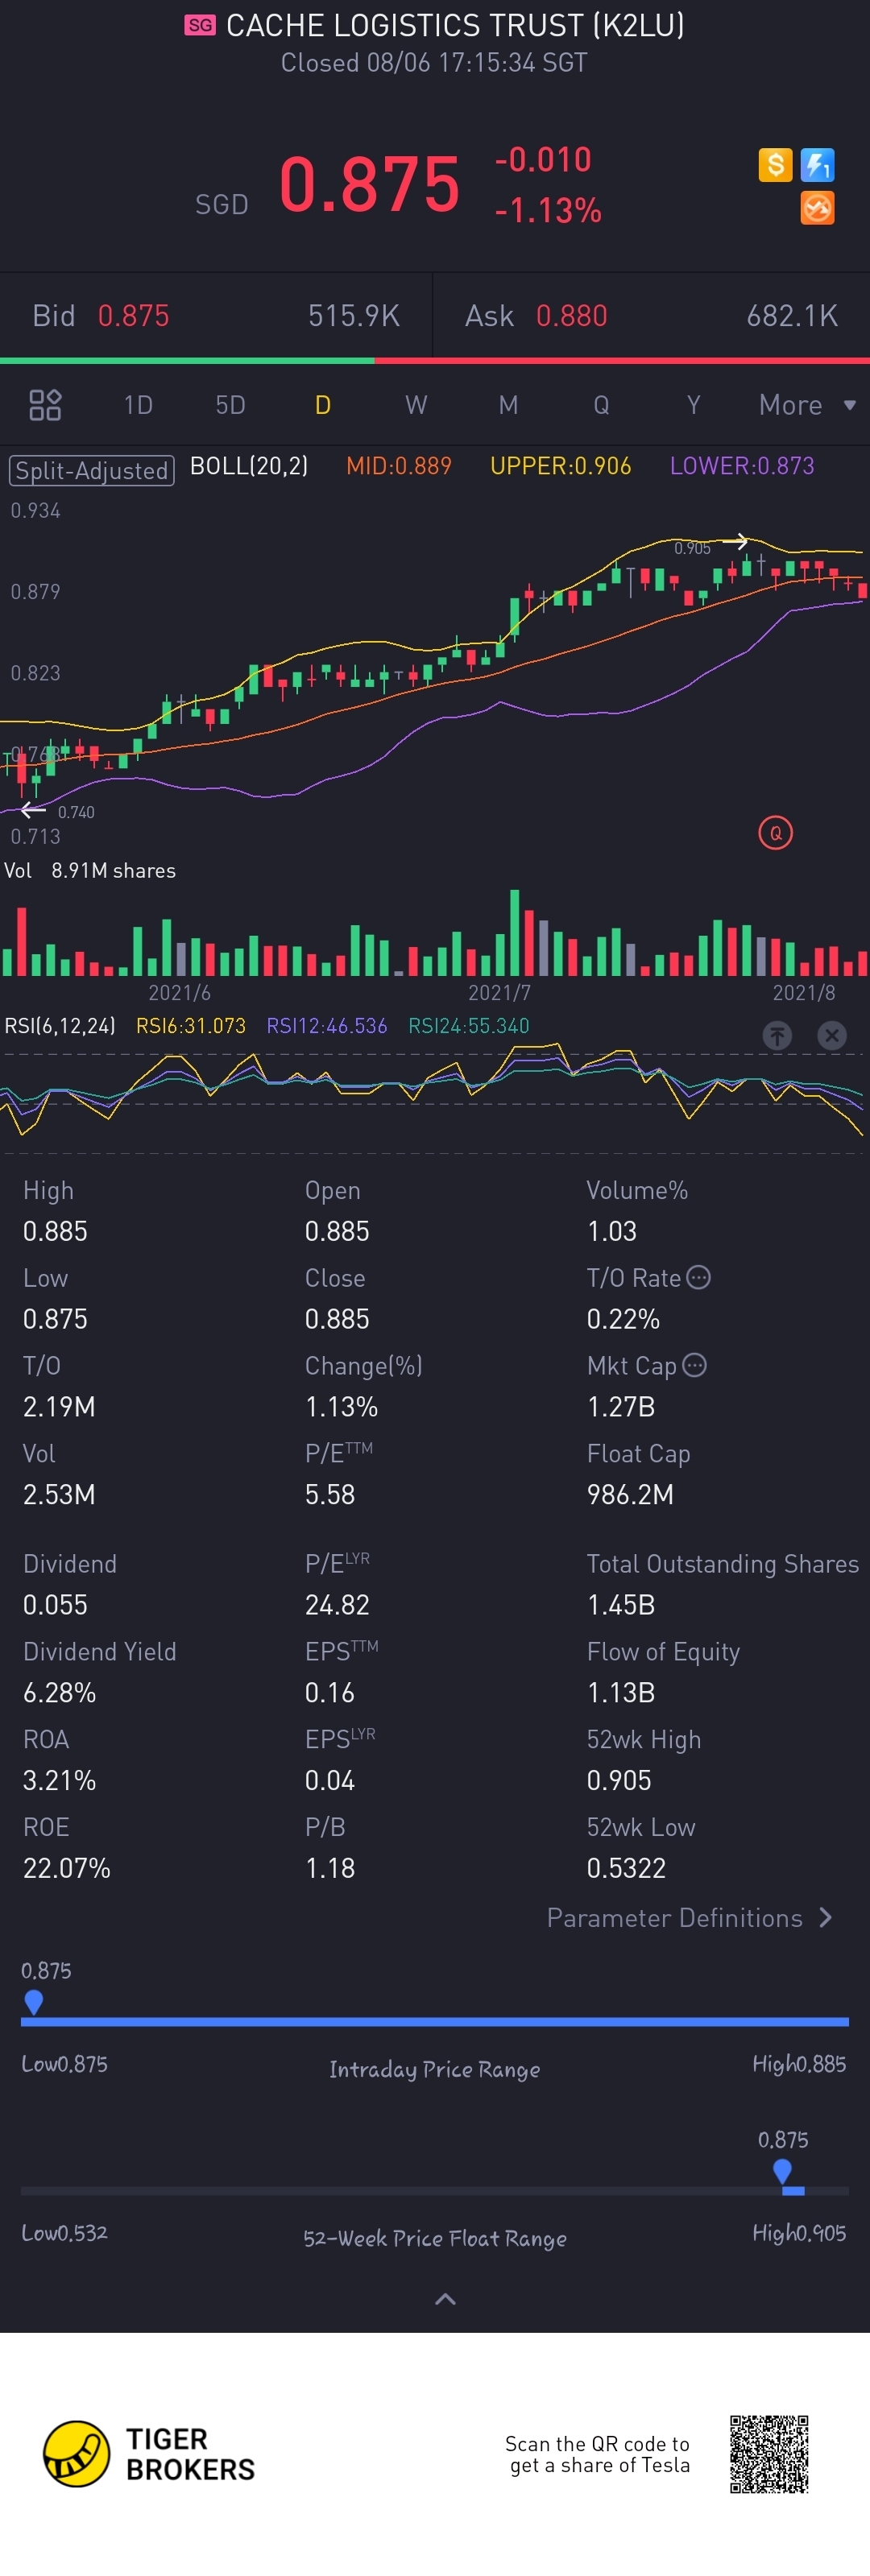Close the RSI indicator panel
870x2576 pixels.
(x=831, y=1036)
